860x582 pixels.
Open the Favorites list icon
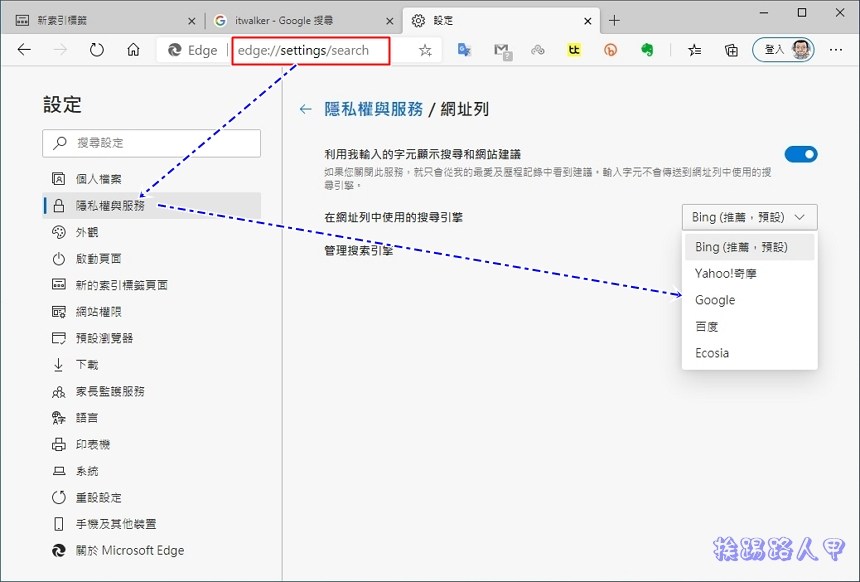(695, 50)
